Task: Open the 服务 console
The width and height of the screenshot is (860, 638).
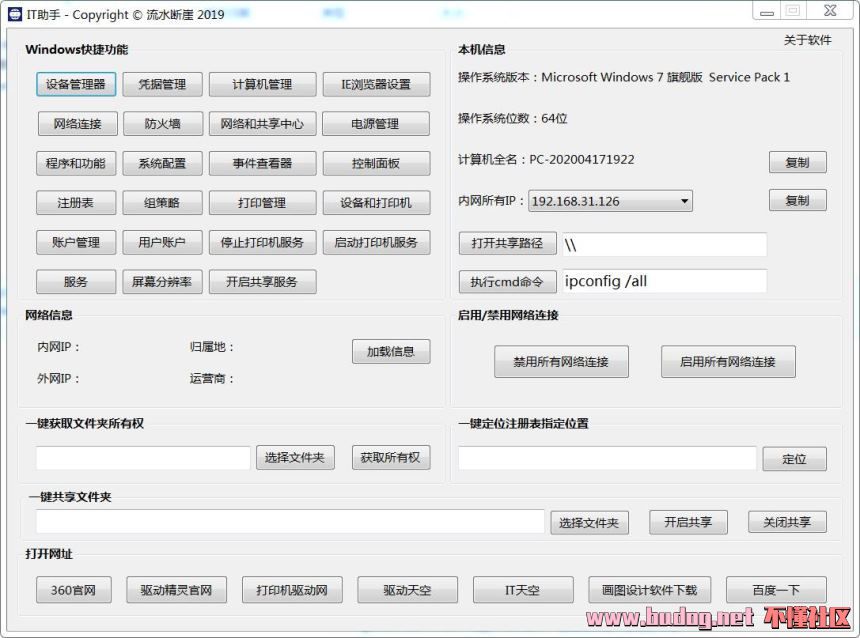Action: [x=76, y=282]
